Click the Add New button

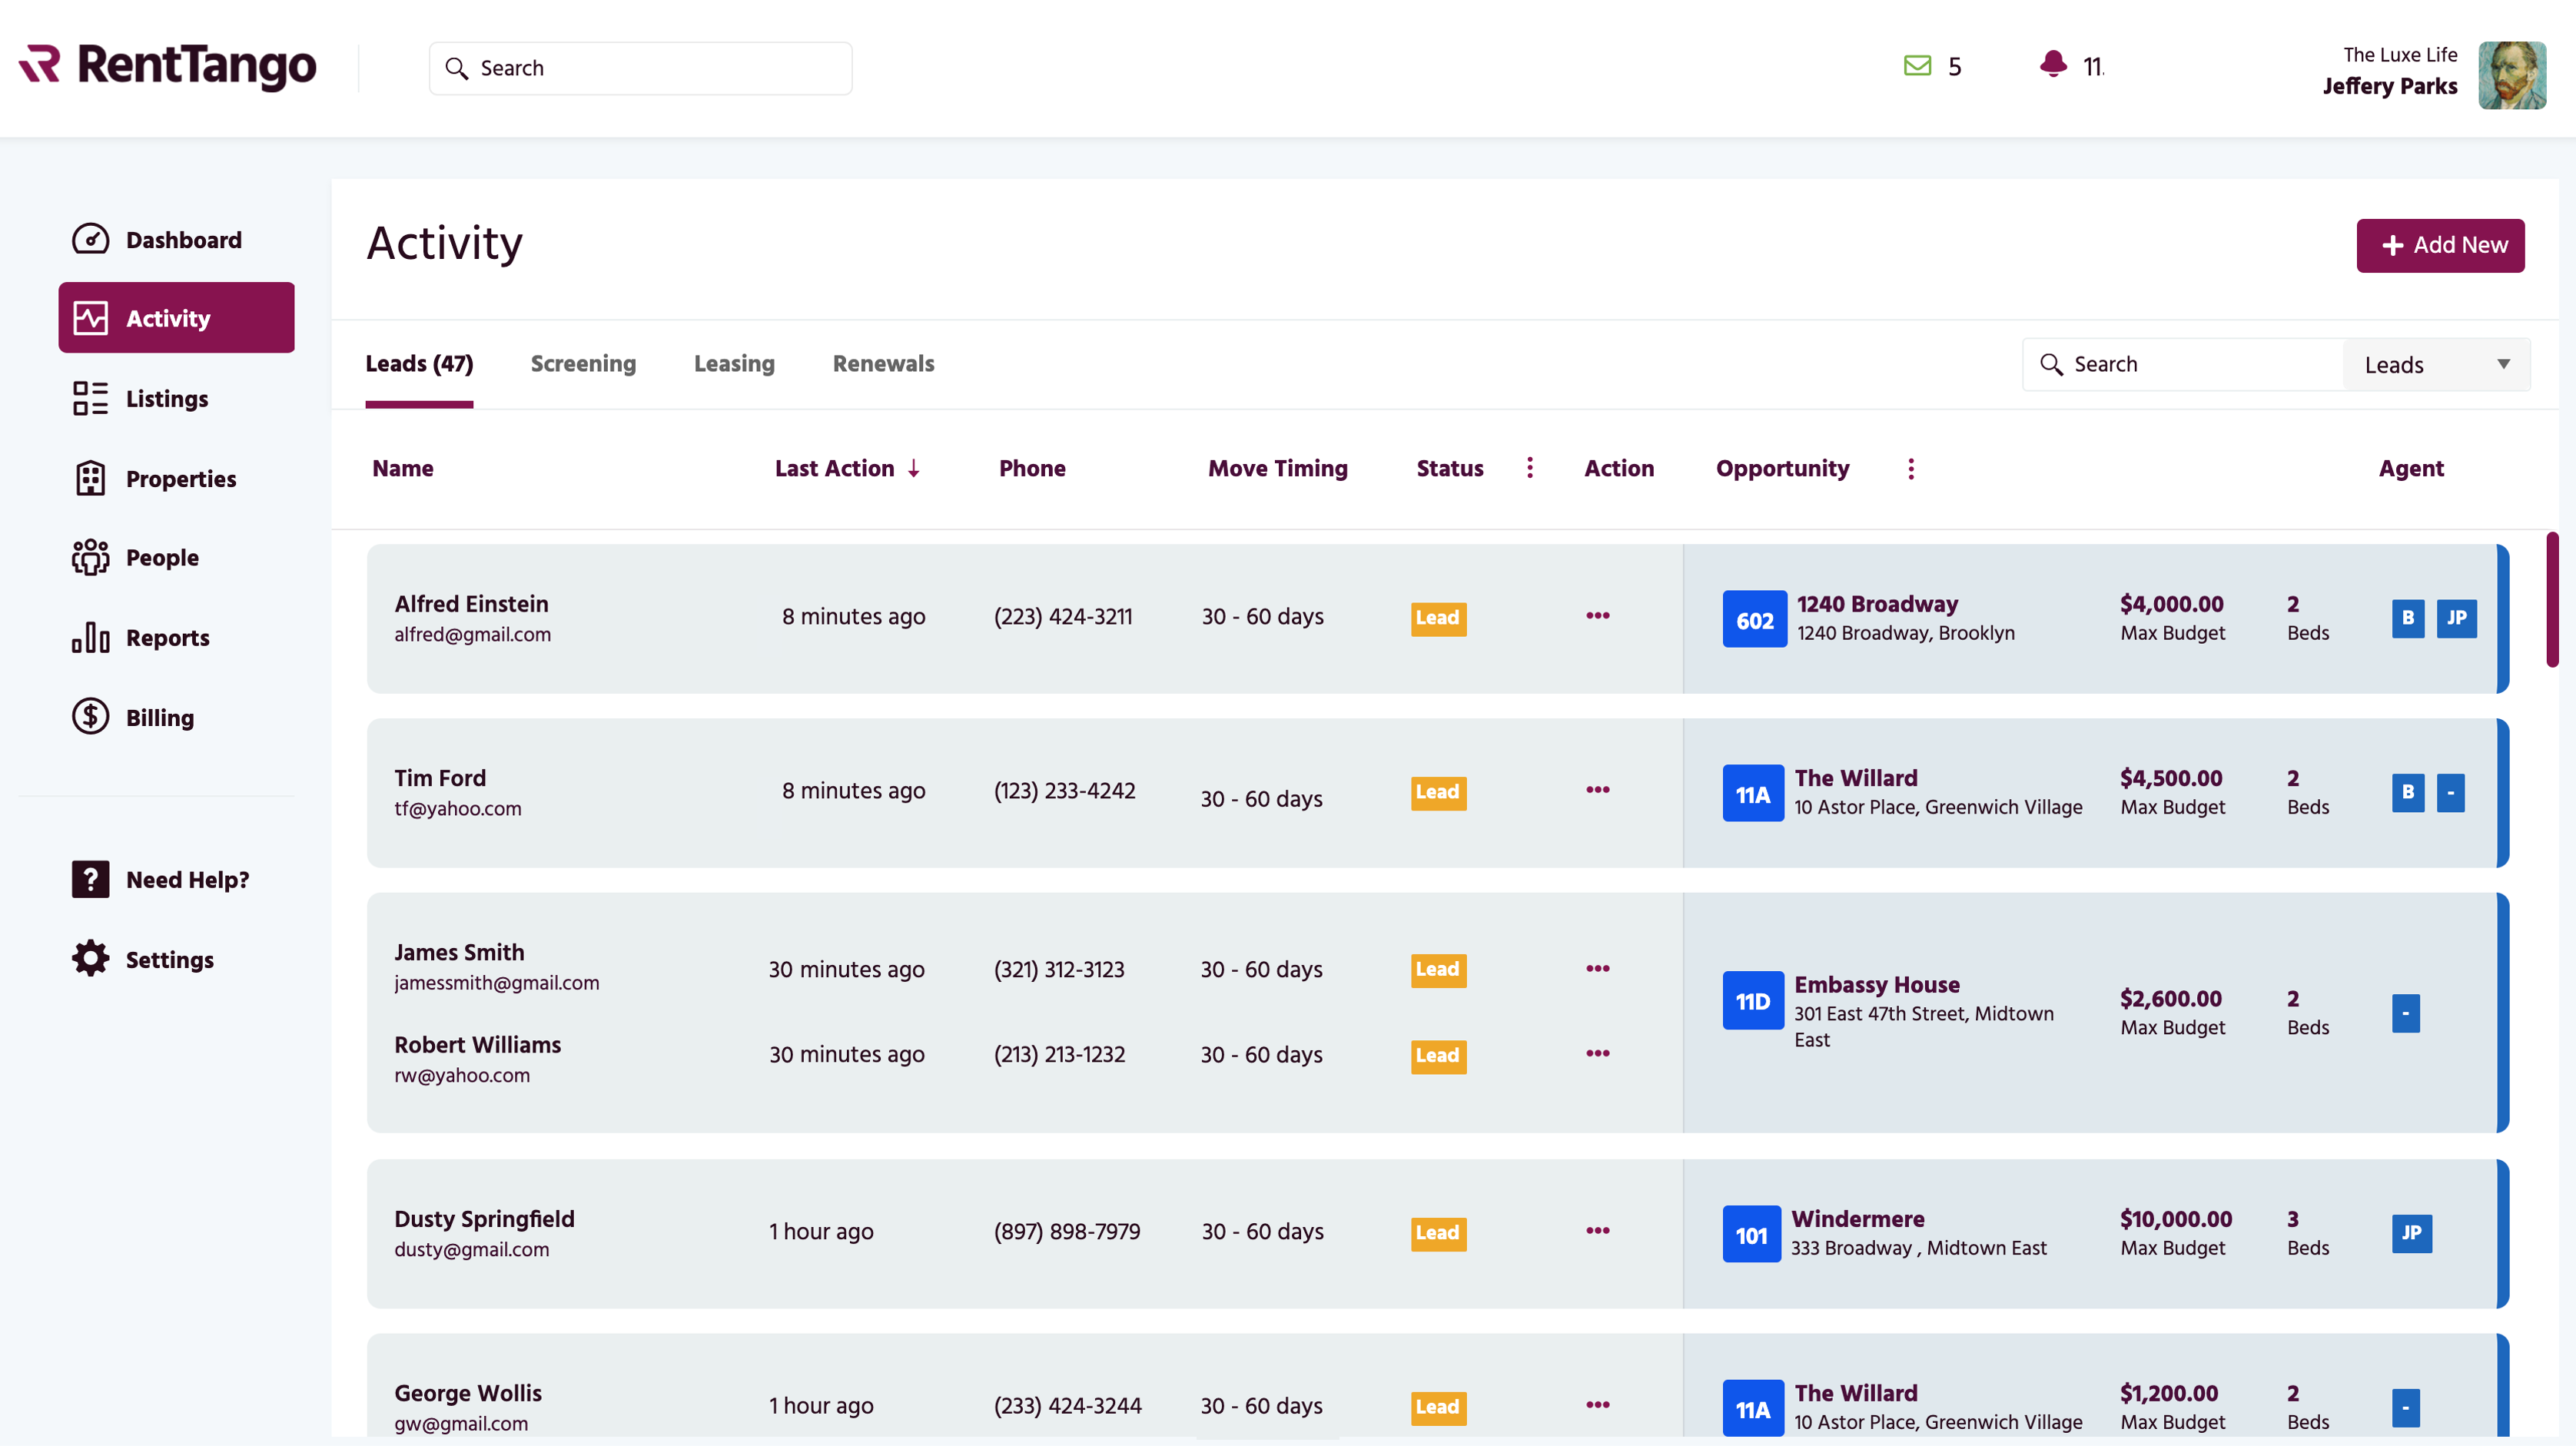(x=2440, y=246)
